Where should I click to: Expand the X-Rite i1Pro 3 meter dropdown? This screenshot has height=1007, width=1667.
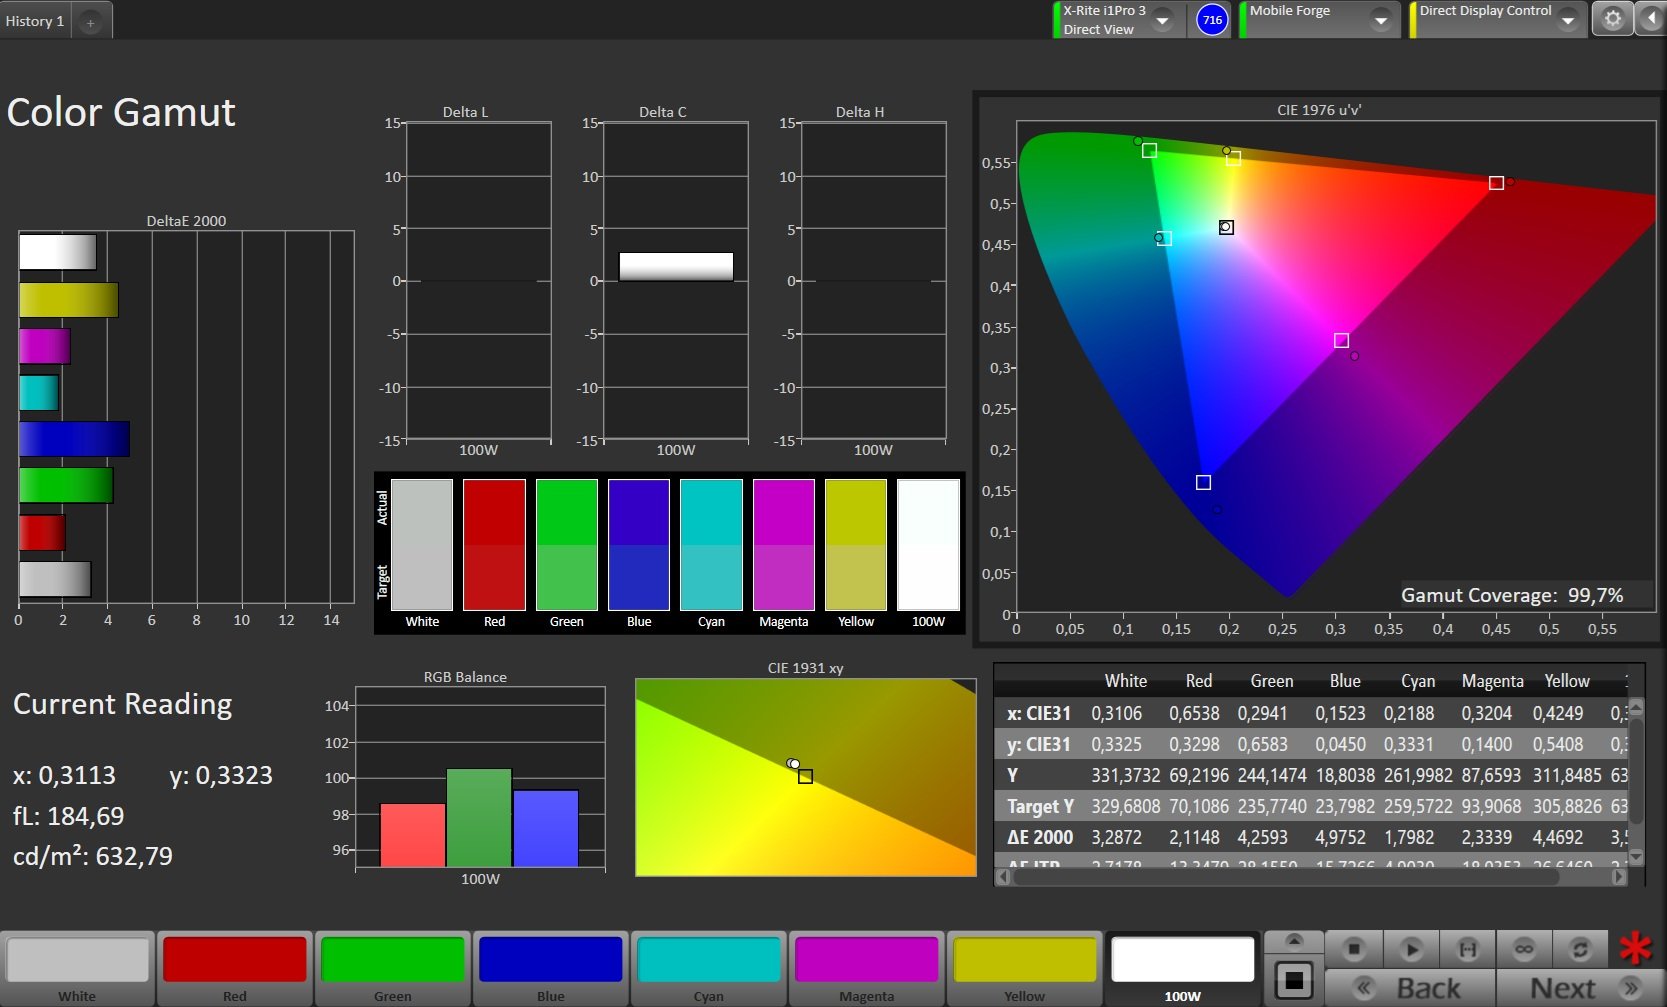tap(1163, 20)
